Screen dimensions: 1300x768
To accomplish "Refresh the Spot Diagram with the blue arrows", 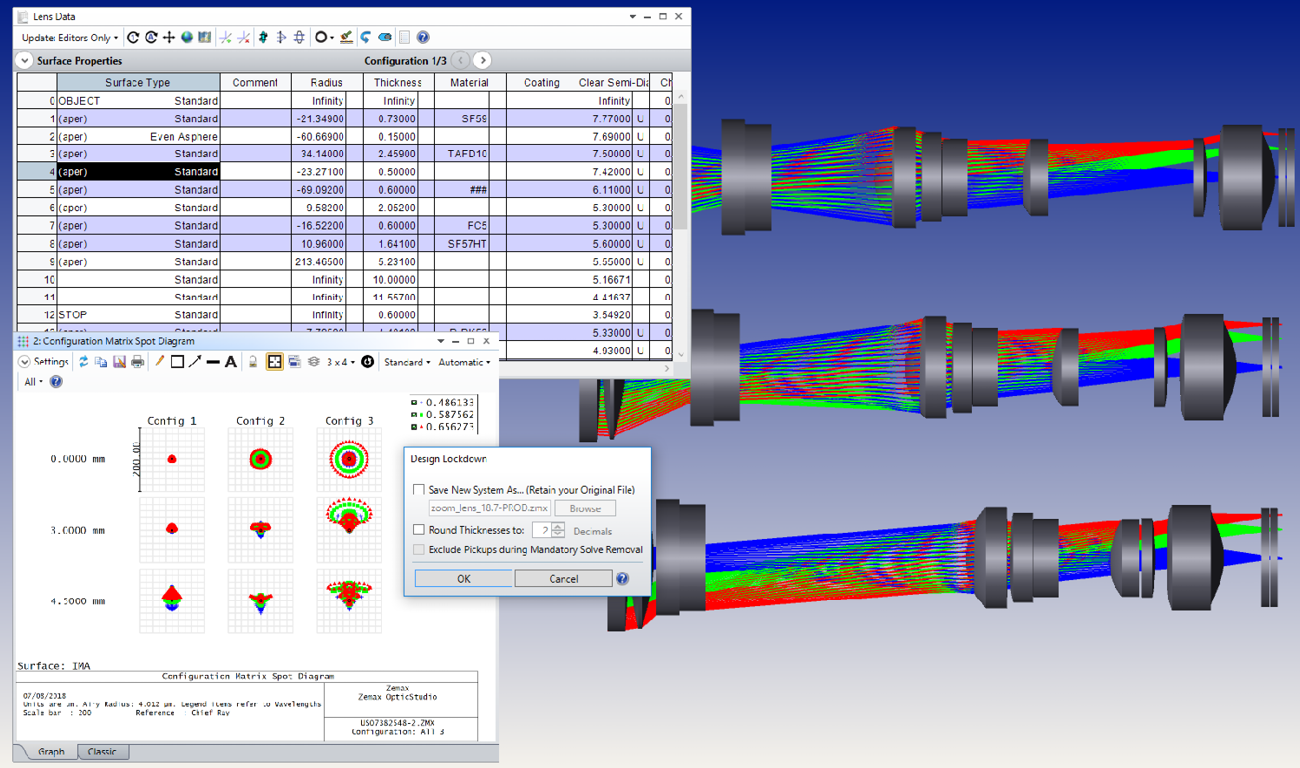I will coord(83,362).
